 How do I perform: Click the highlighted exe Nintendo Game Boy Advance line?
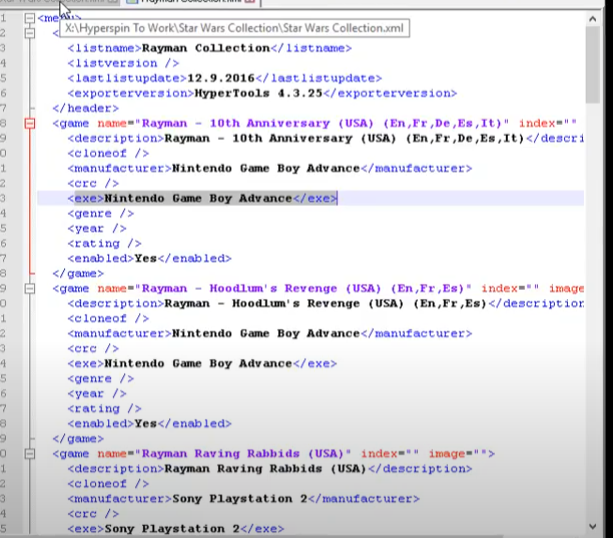tap(202, 198)
